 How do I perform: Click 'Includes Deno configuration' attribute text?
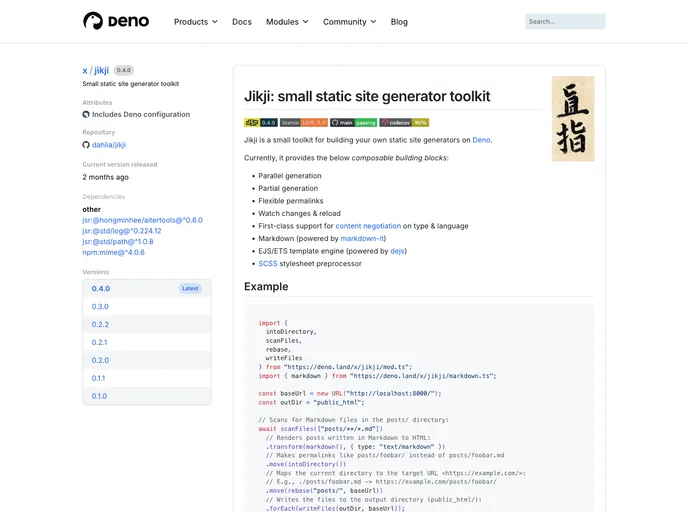(x=141, y=115)
